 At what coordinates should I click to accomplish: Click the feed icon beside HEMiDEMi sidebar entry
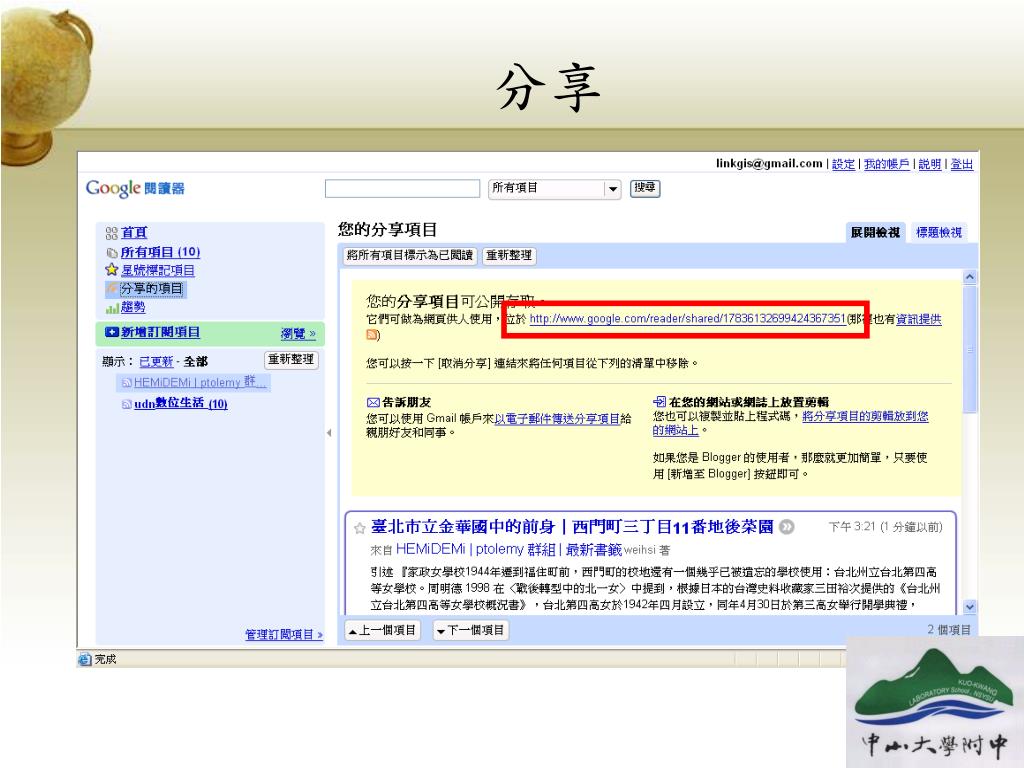[x=127, y=383]
